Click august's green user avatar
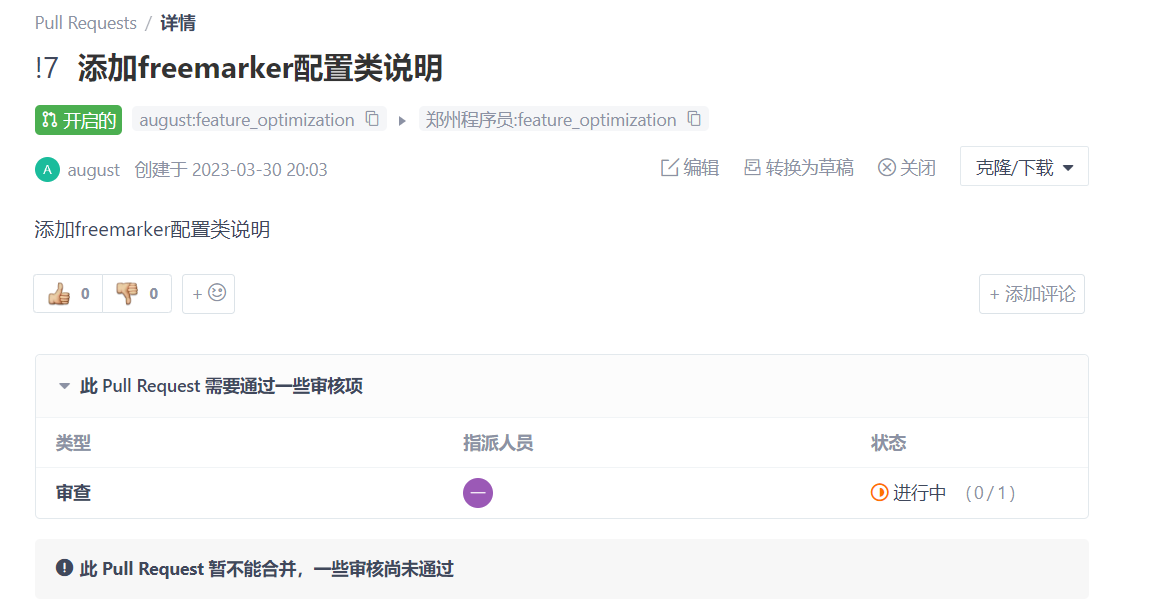The width and height of the screenshot is (1160, 607). [46, 169]
